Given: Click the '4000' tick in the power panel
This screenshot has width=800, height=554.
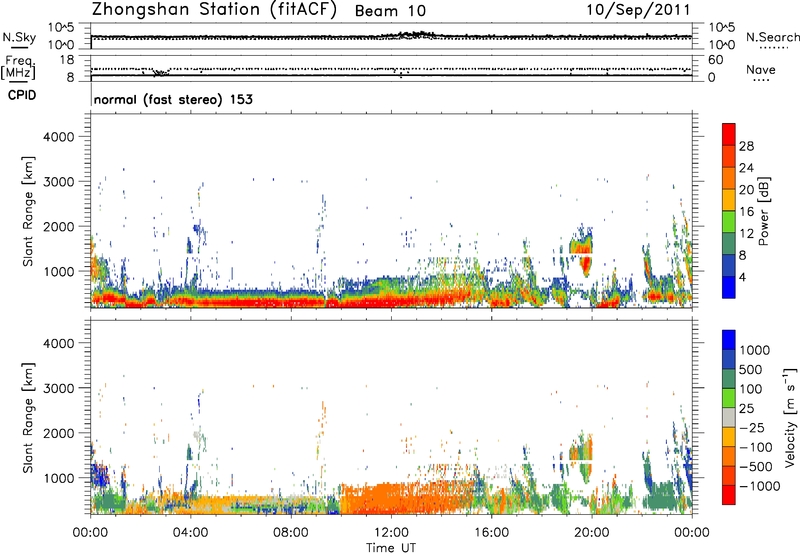Looking at the screenshot, I should tap(59, 137).
